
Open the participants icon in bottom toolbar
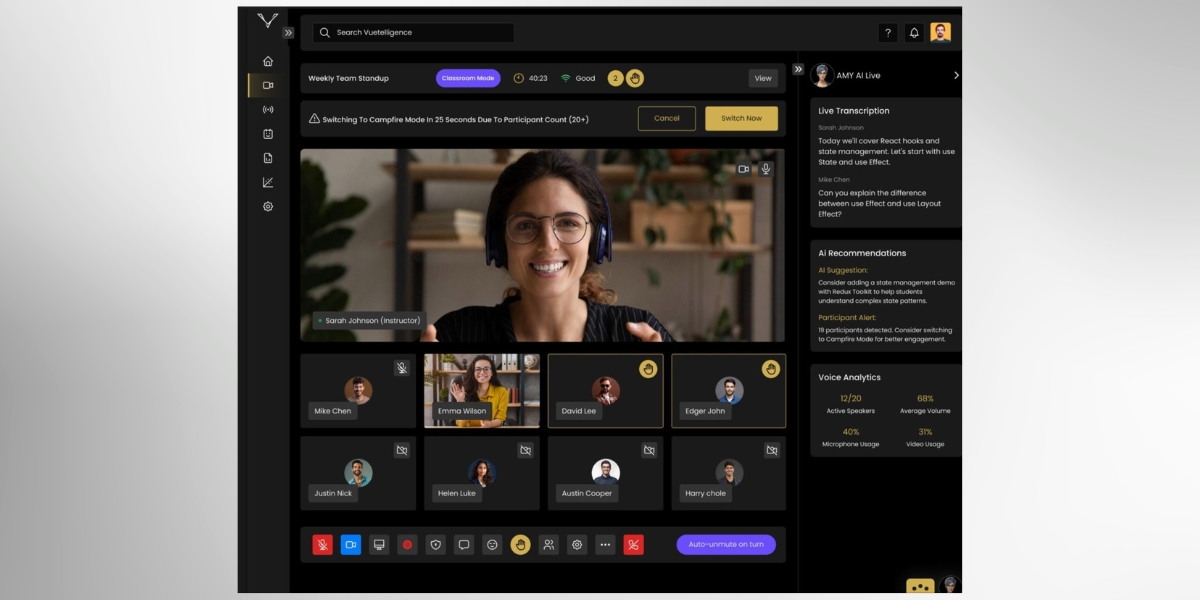548,545
